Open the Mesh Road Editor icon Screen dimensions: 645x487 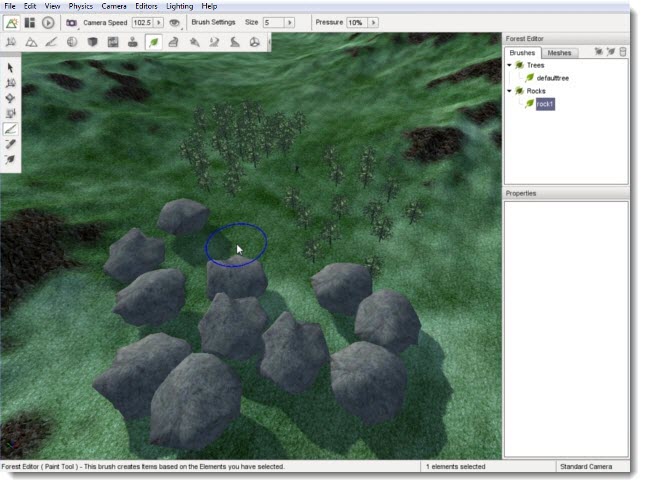click(x=174, y=42)
